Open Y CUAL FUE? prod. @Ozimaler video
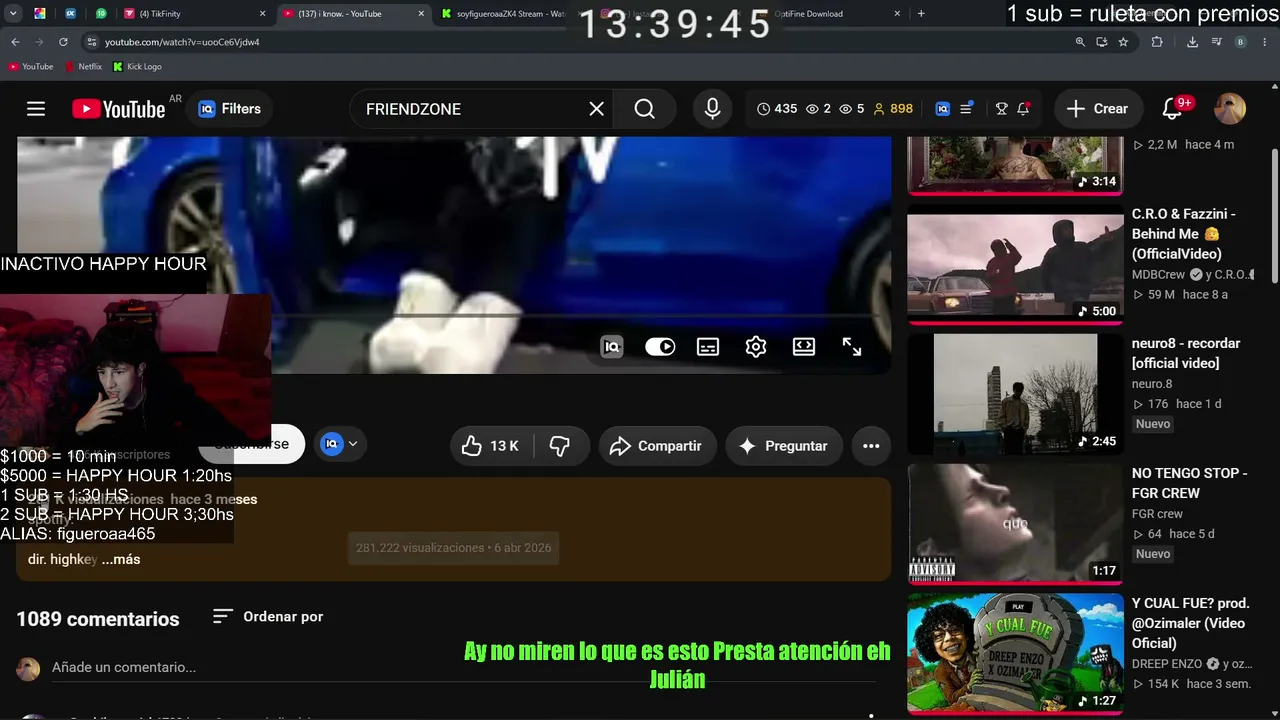Screen dimensions: 1280x720 (x=1191, y=623)
